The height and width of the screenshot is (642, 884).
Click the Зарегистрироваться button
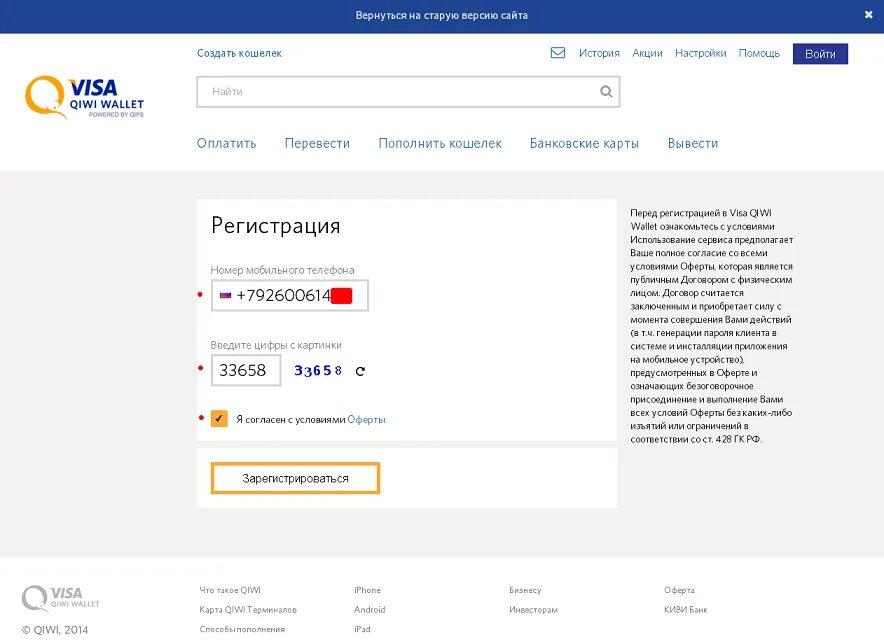click(x=295, y=478)
